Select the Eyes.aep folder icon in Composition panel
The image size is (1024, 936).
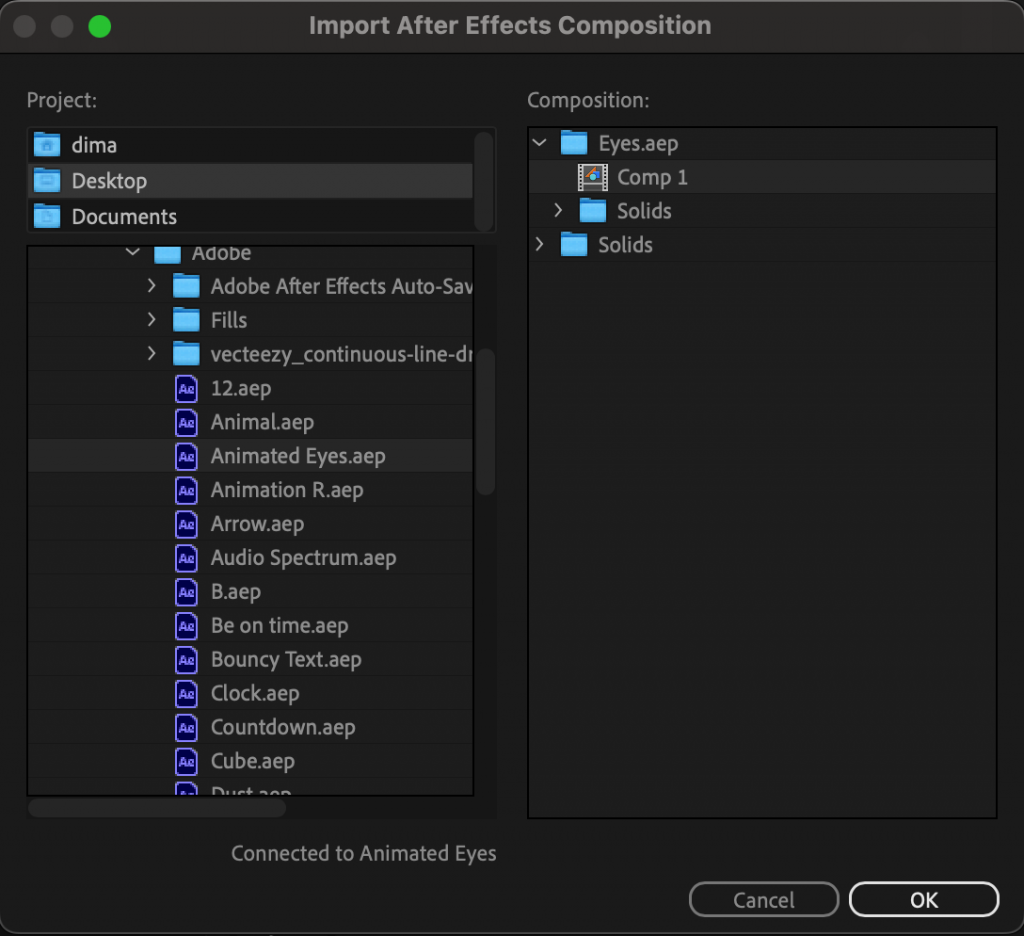pos(573,142)
